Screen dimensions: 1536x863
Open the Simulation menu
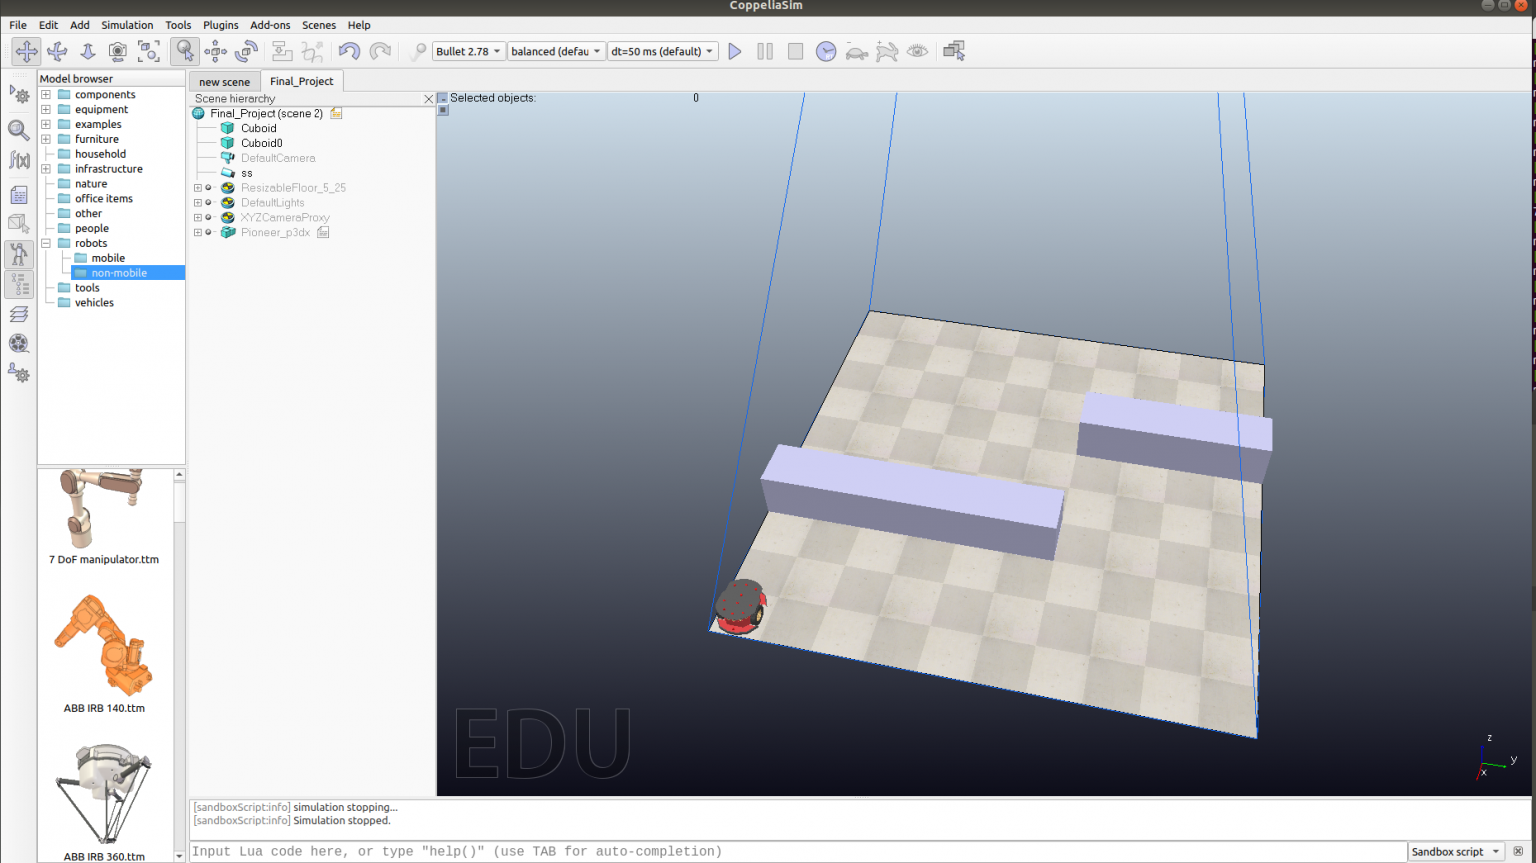coord(127,25)
